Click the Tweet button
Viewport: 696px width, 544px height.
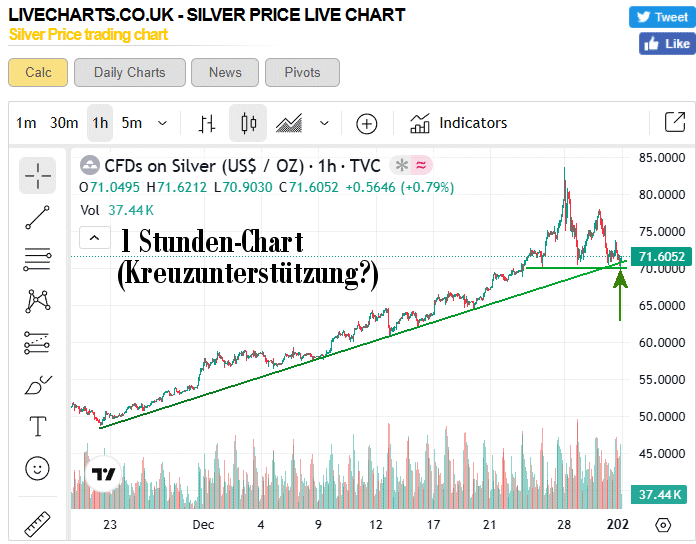pyautogui.click(x=660, y=17)
